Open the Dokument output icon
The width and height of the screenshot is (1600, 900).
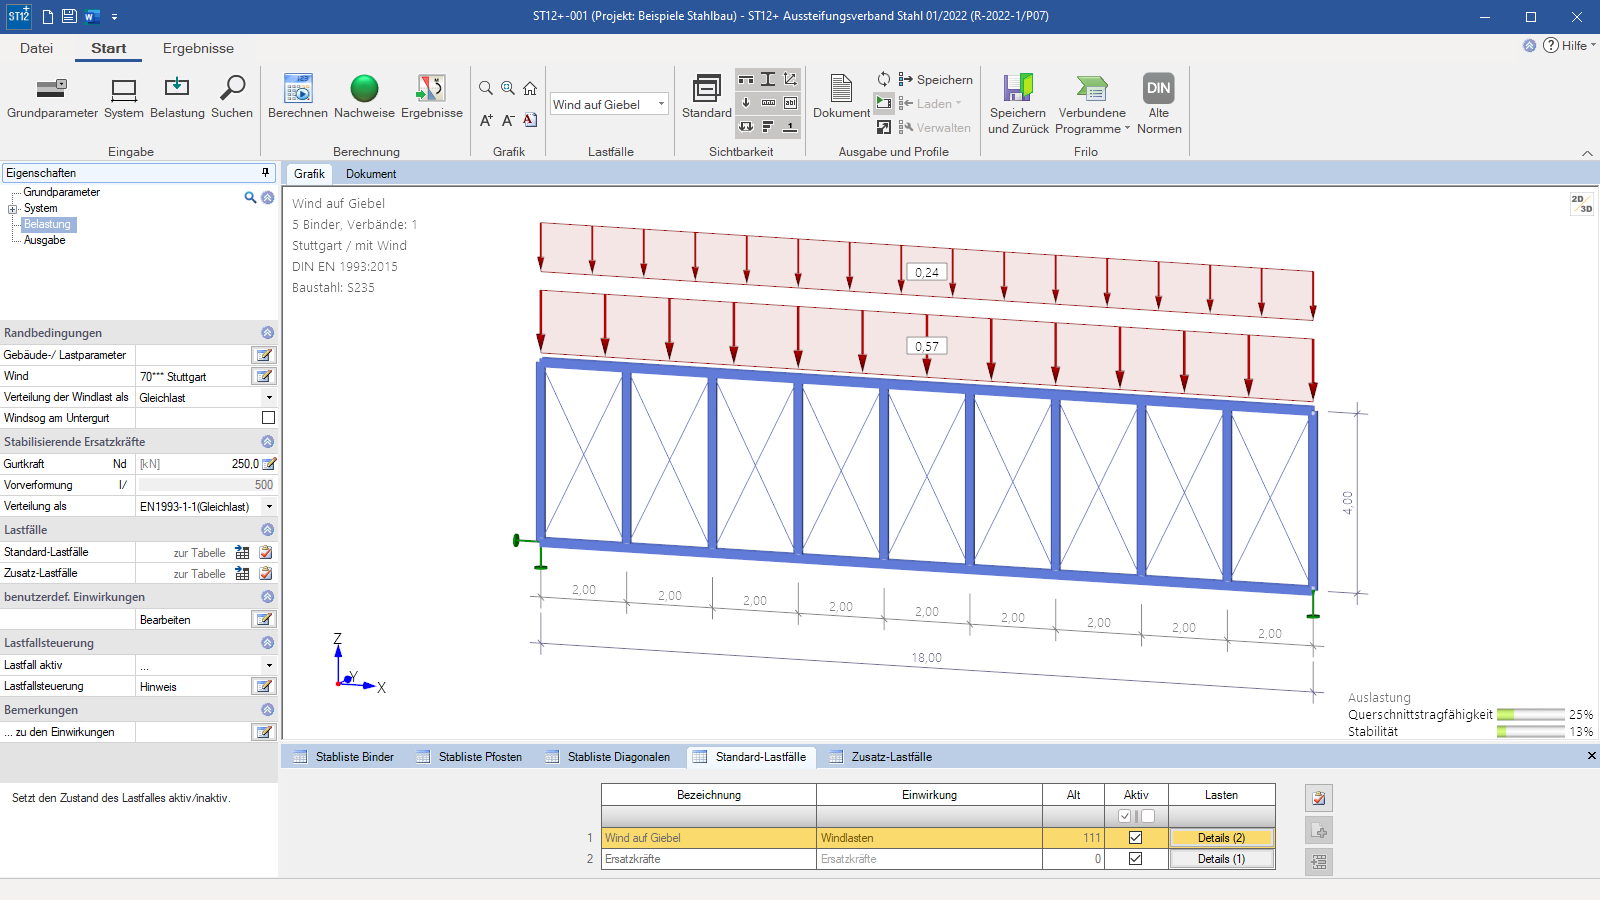(841, 97)
